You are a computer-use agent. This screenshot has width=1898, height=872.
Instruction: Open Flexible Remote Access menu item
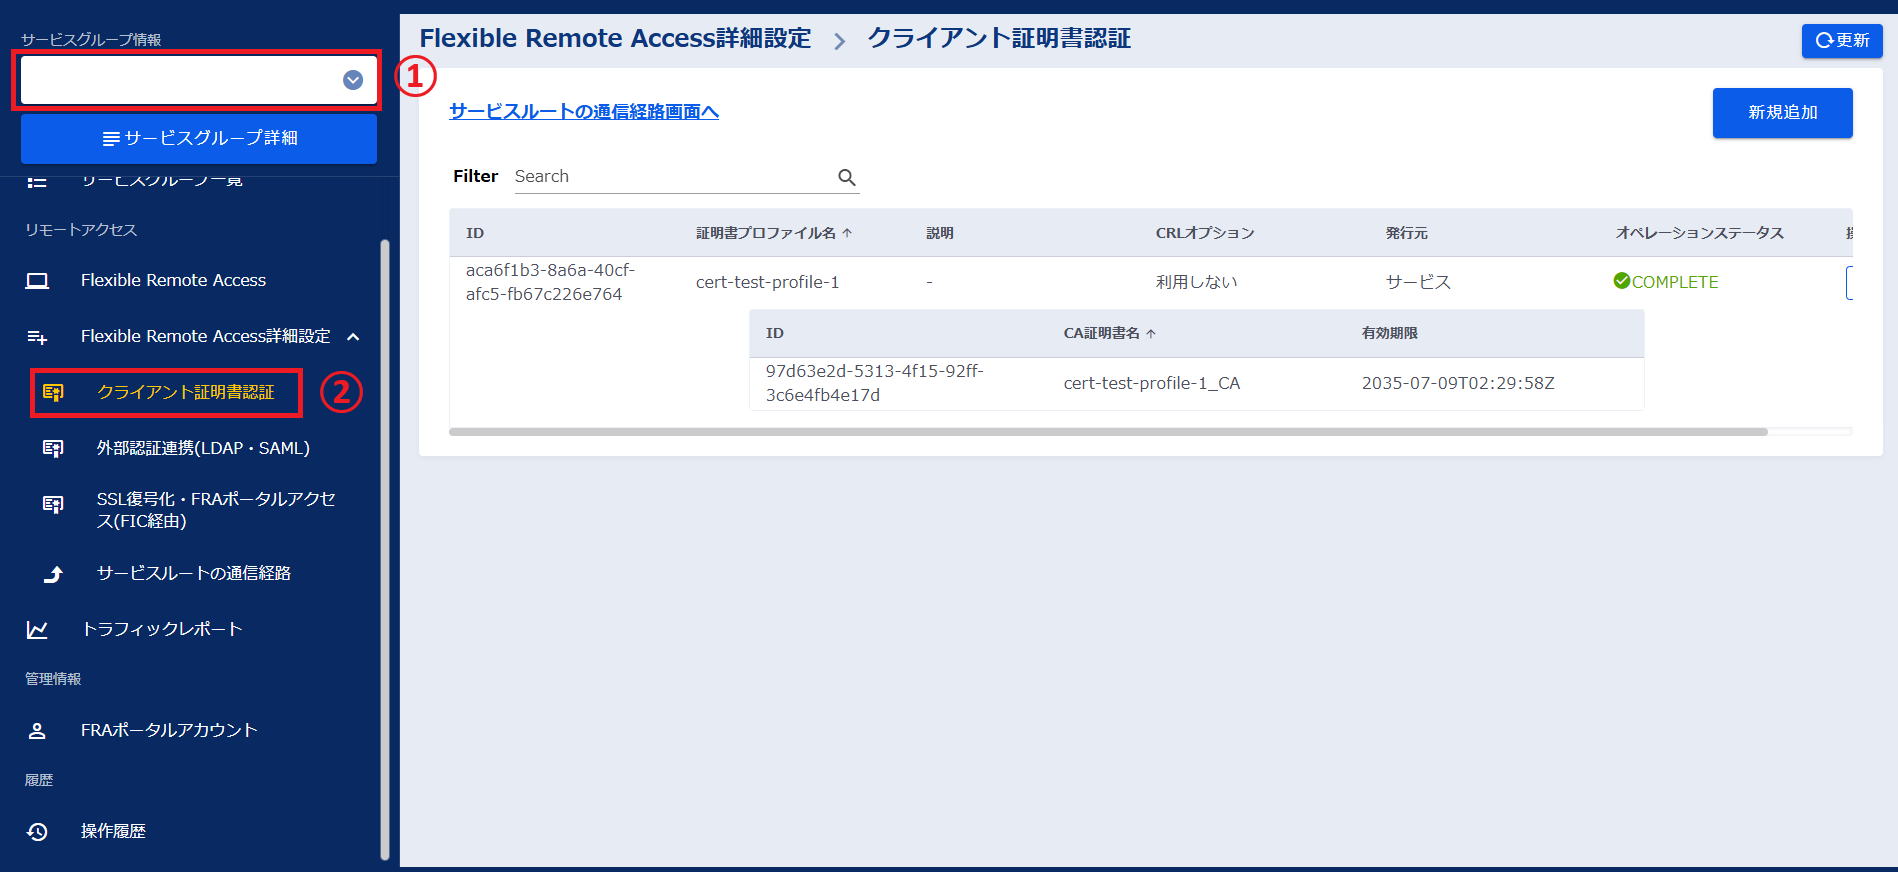pyautogui.click(x=173, y=281)
